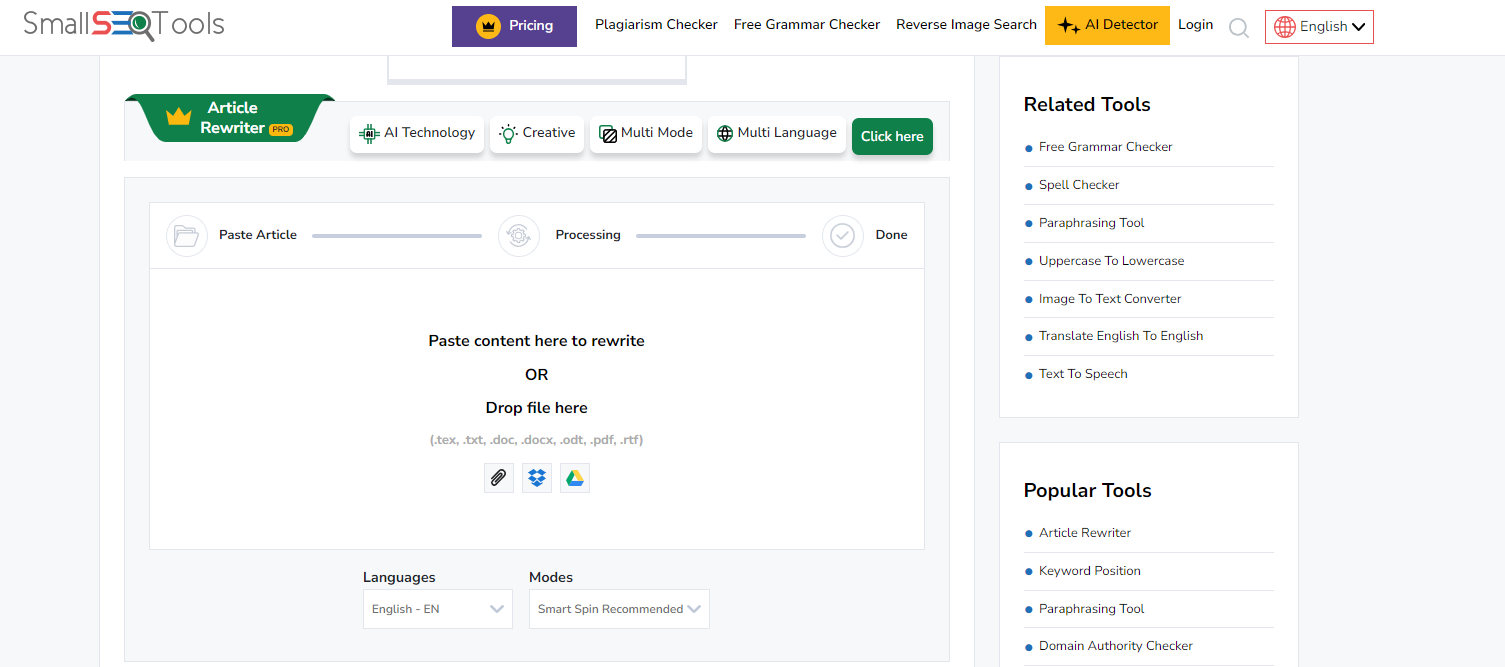Open Uppercase To Lowercase link
This screenshot has height=667, width=1505.
(x=1111, y=261)
